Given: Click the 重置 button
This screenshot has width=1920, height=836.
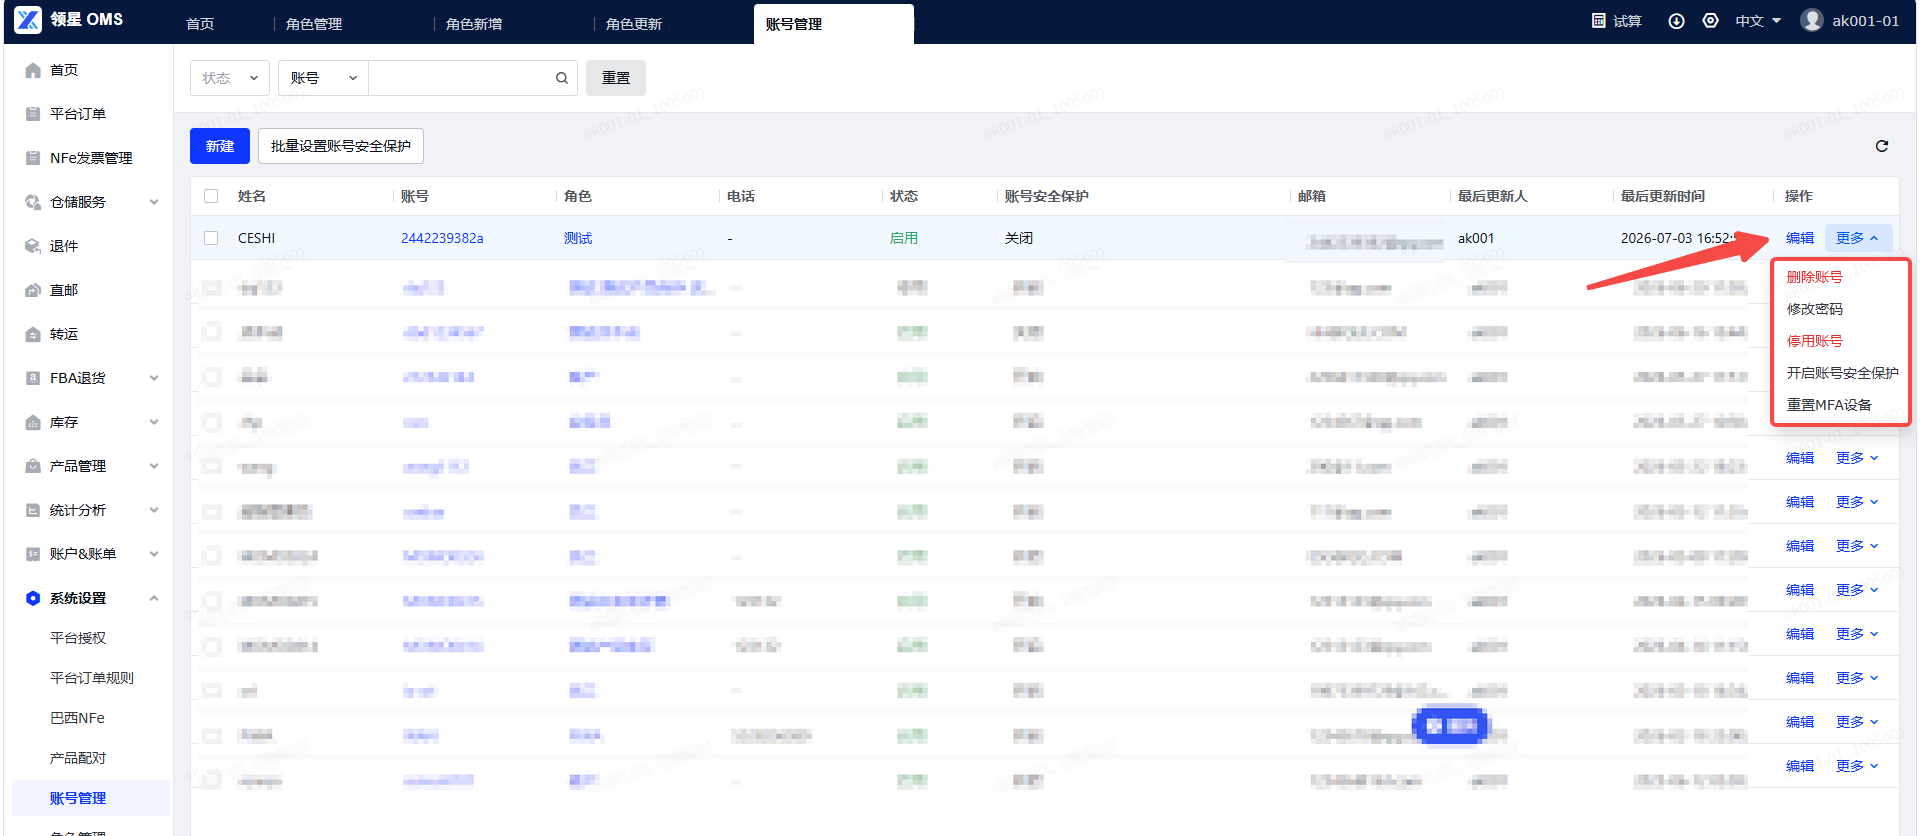Looking at the screenshot, I should [616, 78].
